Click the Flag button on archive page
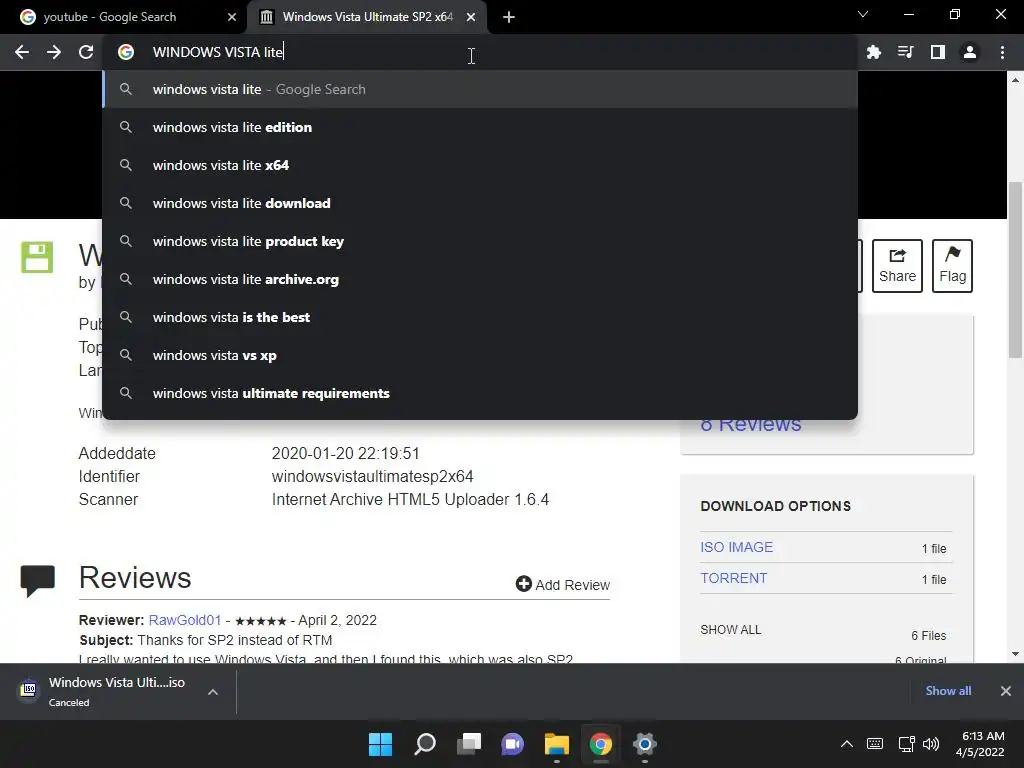The width and height of the screenshot is (1024, 768). coord(952,266)
